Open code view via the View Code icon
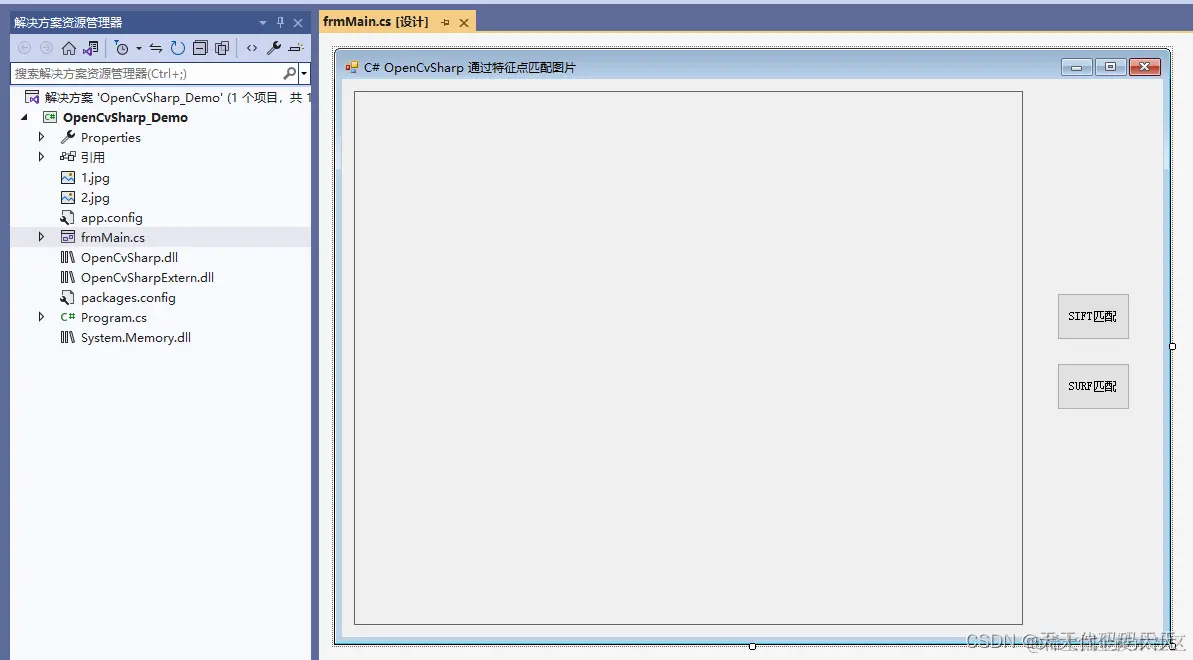 pyautogui.click(x=252, y=47)
